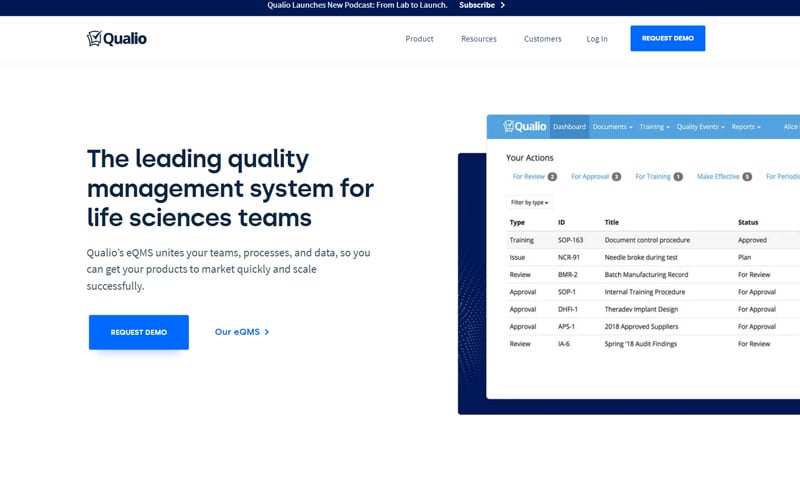Image resolution: width=800 pixels, height=500 pixels.
Task: Switch to the Make Effective tab
Action: pyautogui.click(x=724, y=177)
